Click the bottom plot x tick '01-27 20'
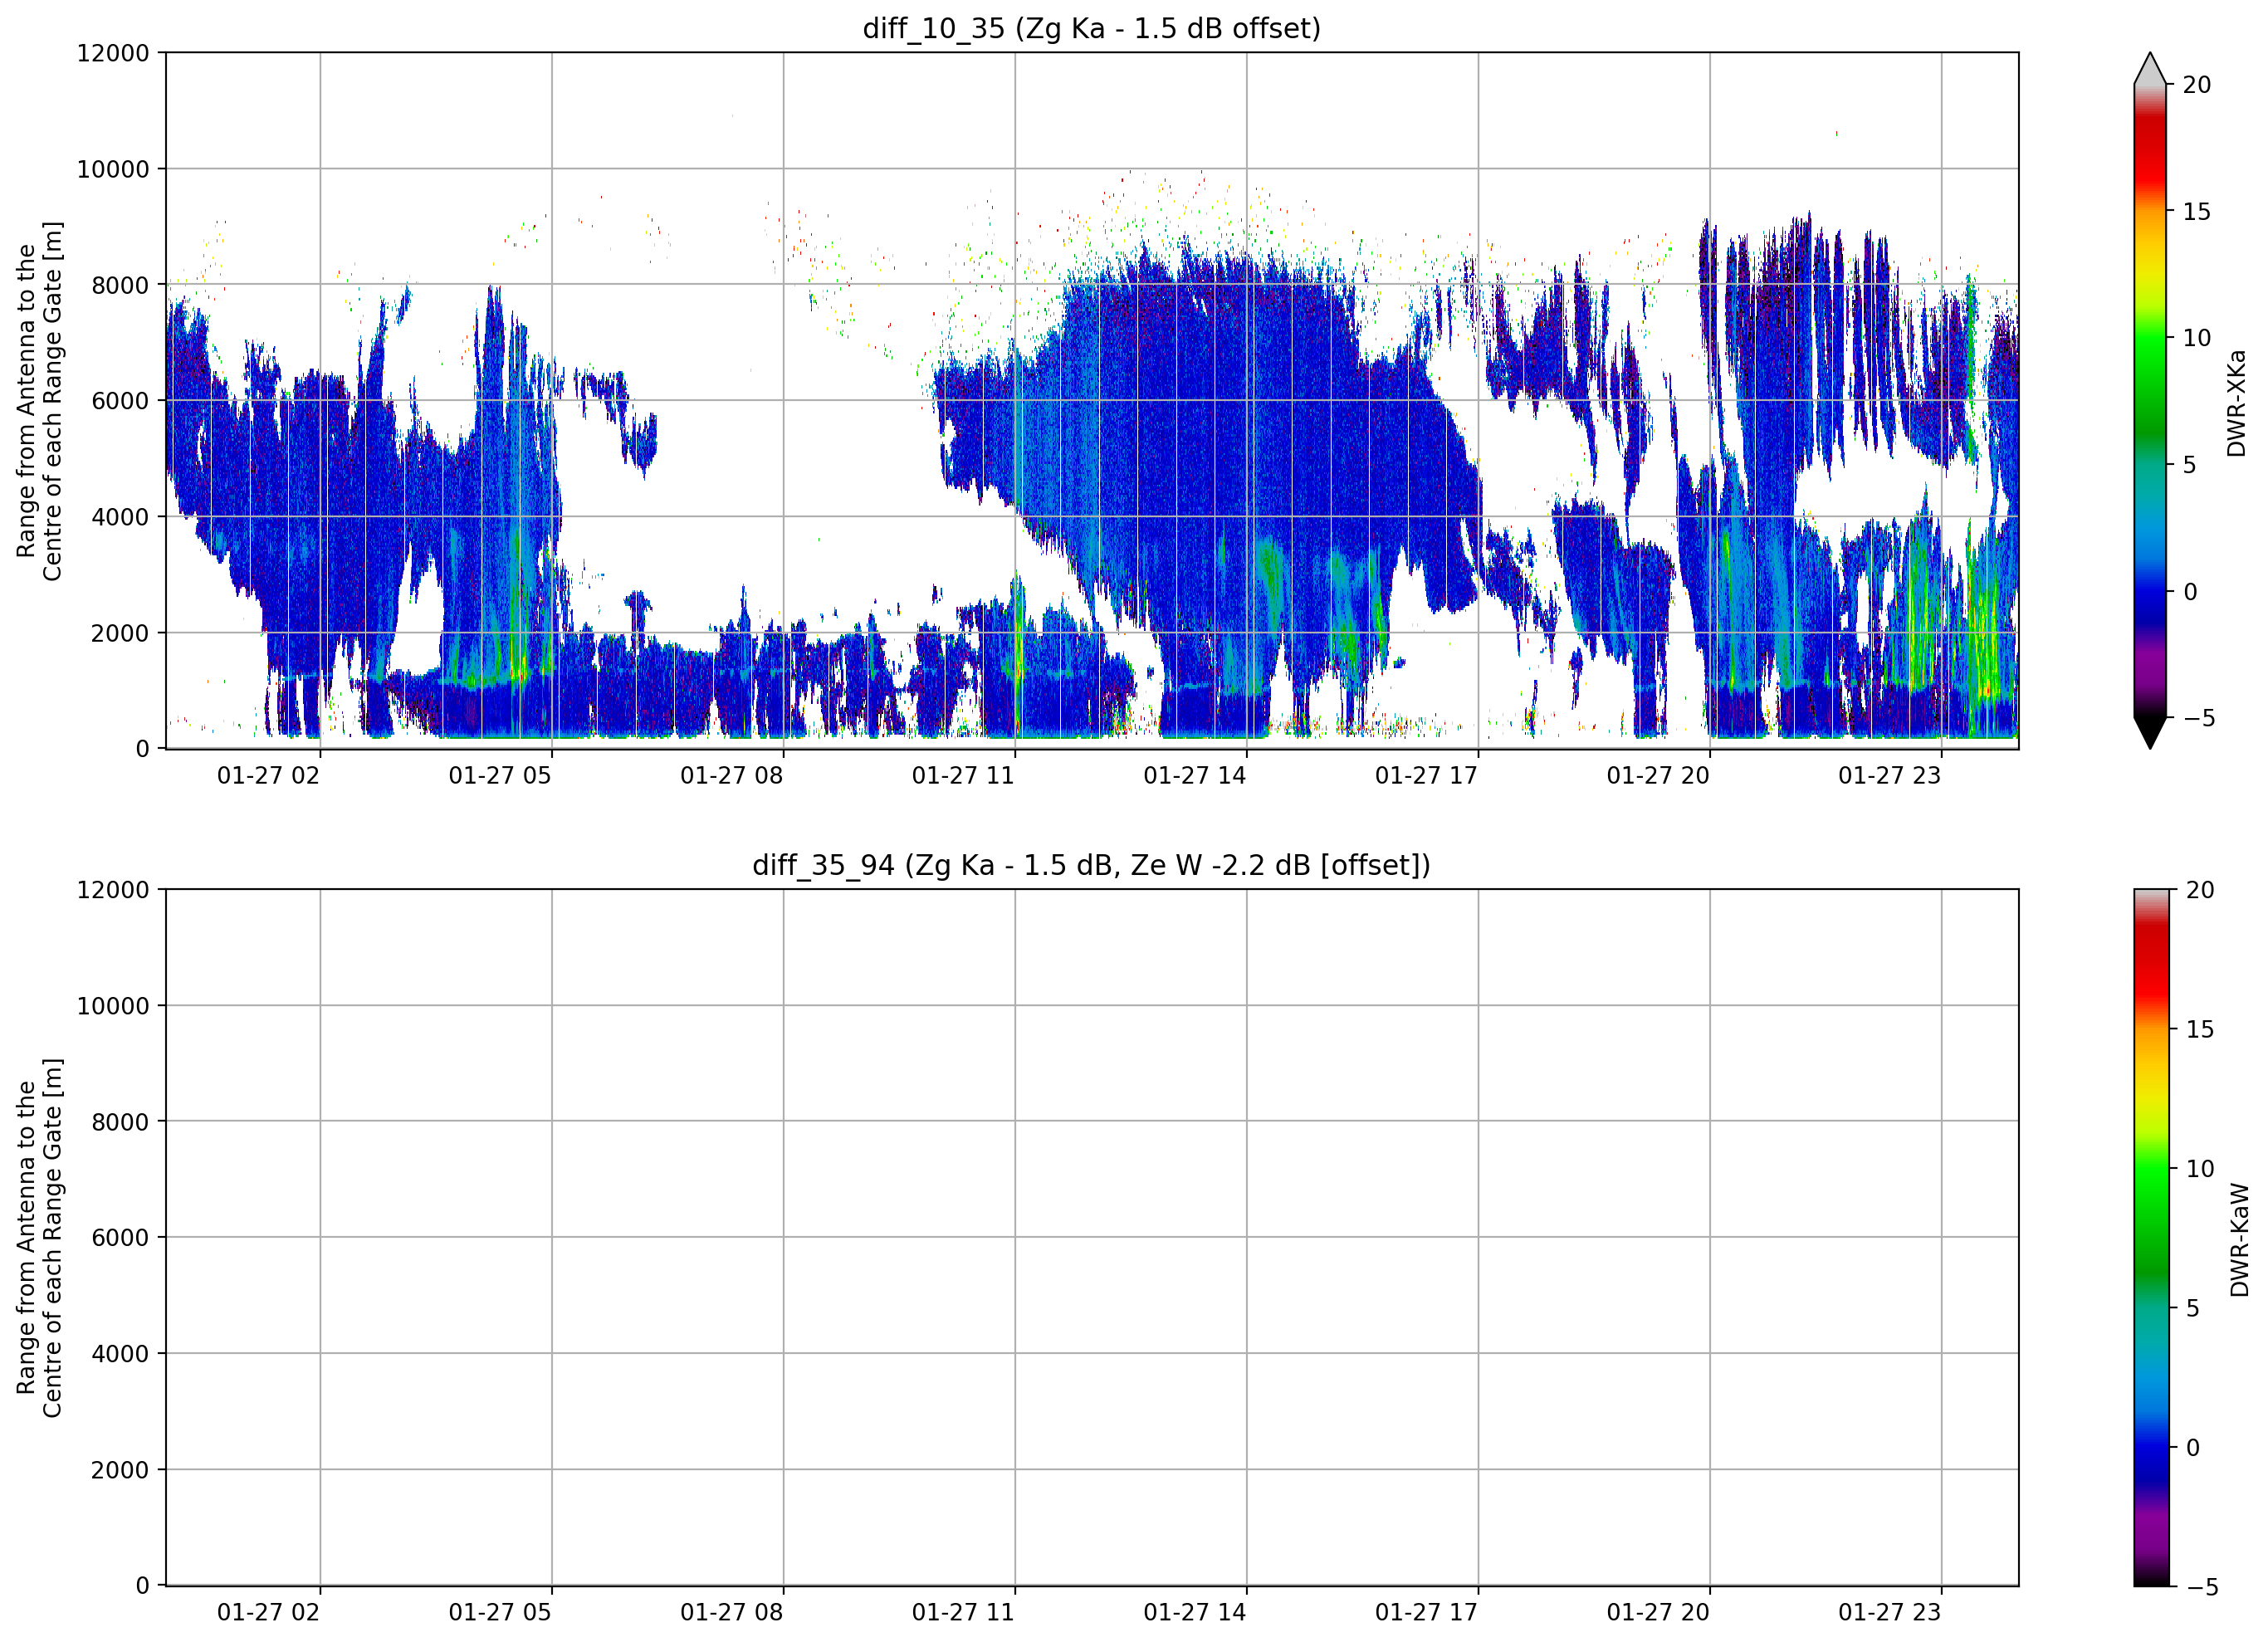The image size is (2268, 1642). [x=1658, y=1613]
